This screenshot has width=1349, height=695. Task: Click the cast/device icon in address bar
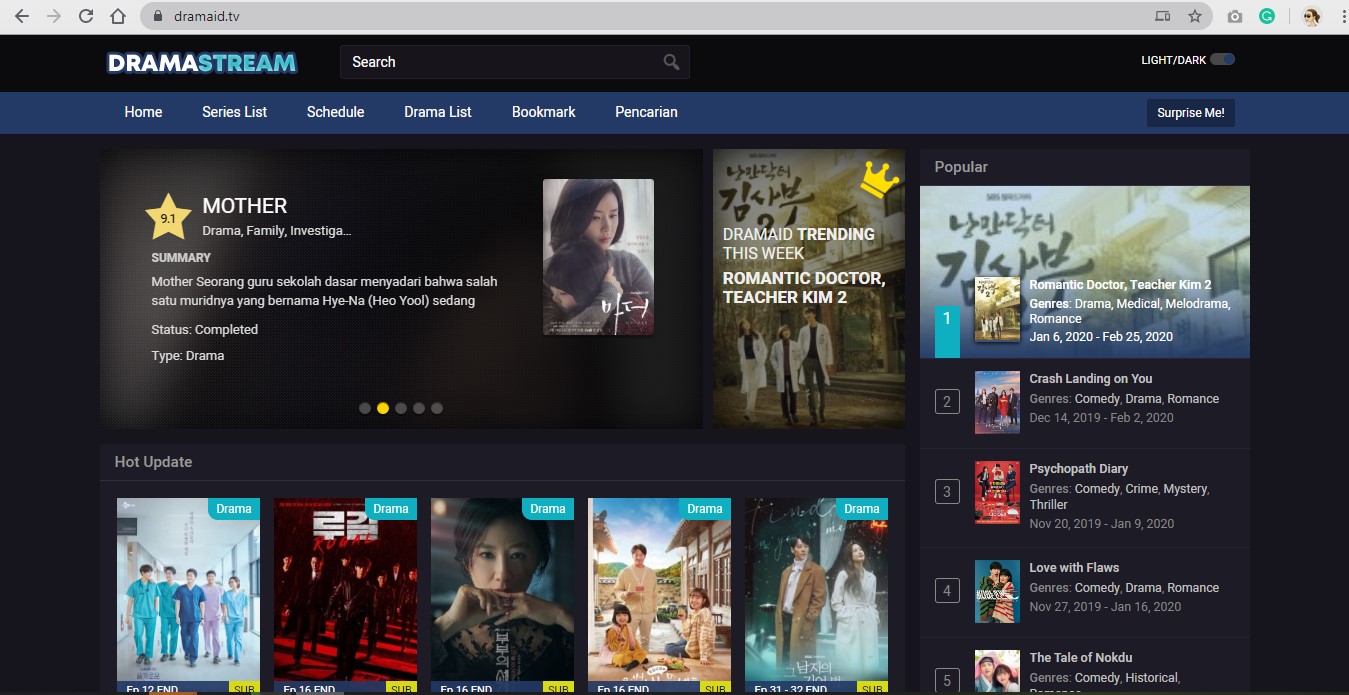point(1162,16)
